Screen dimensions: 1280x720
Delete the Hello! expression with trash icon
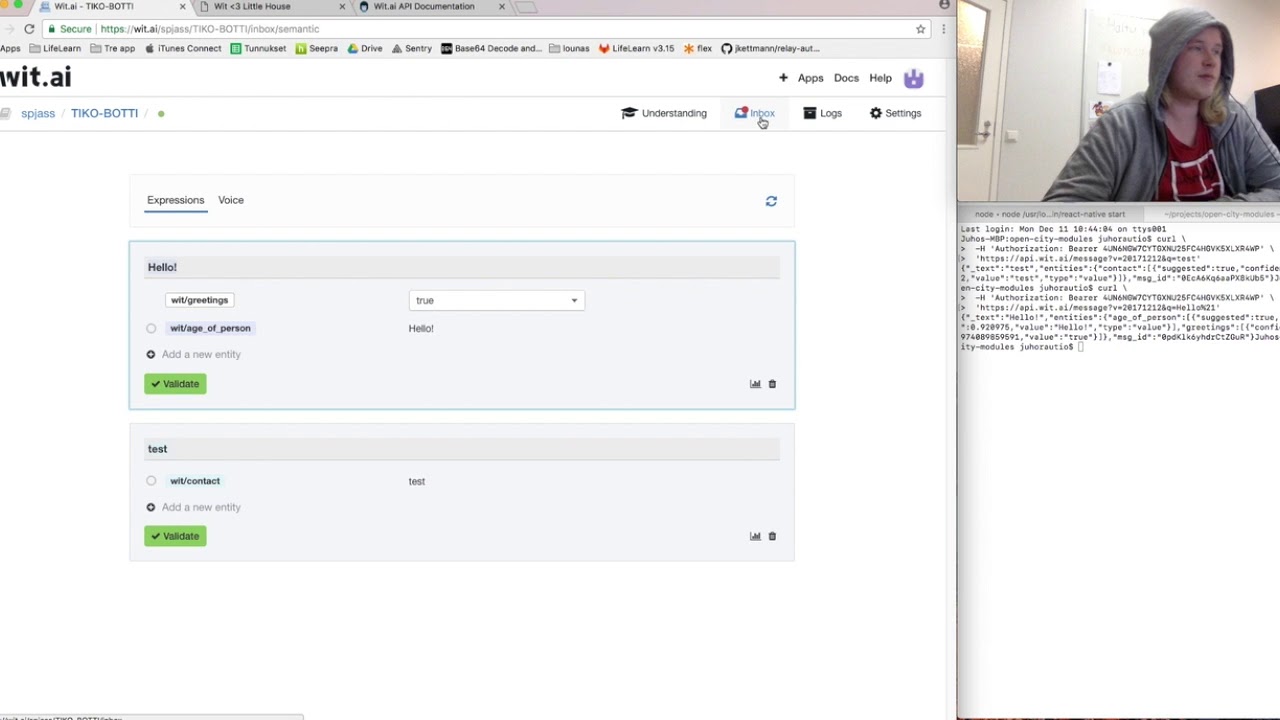click(x=772, y=384)
